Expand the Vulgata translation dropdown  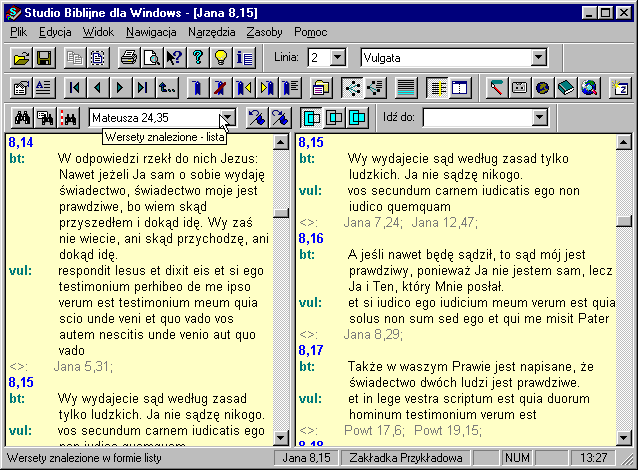click(x=538, y=57)
